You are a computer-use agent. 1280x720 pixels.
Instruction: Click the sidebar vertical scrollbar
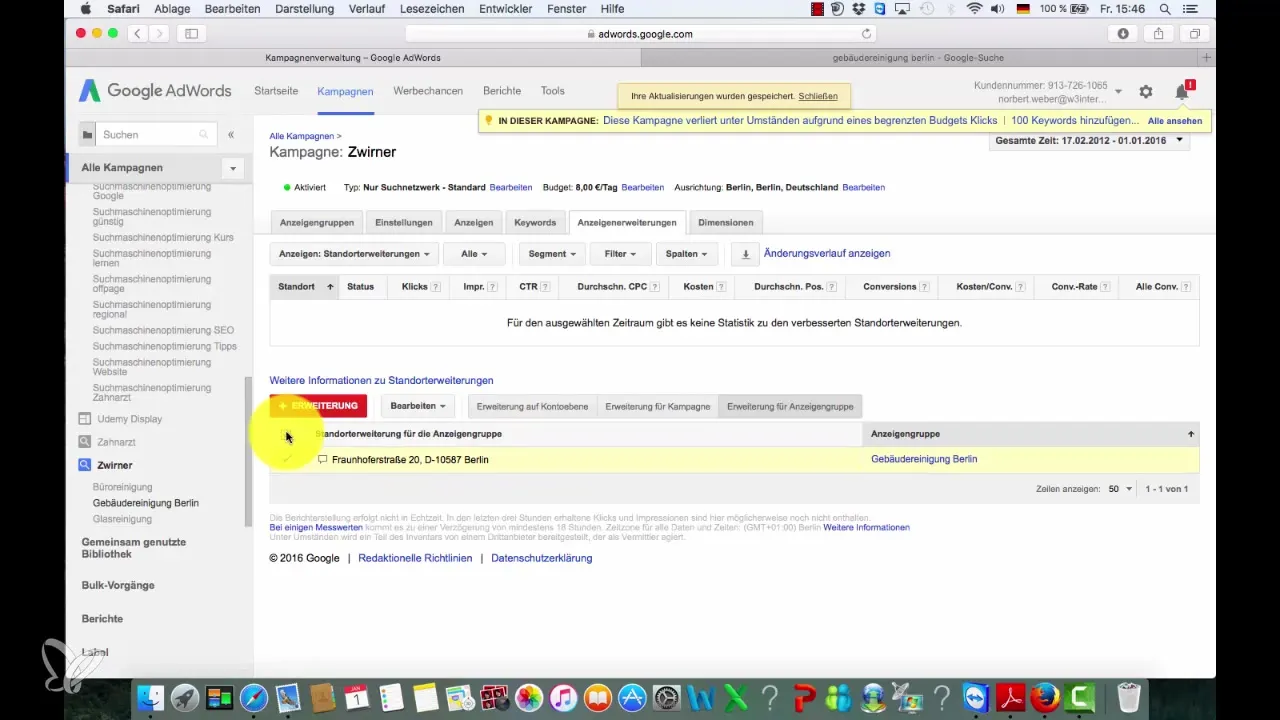(x=248, y=450)
